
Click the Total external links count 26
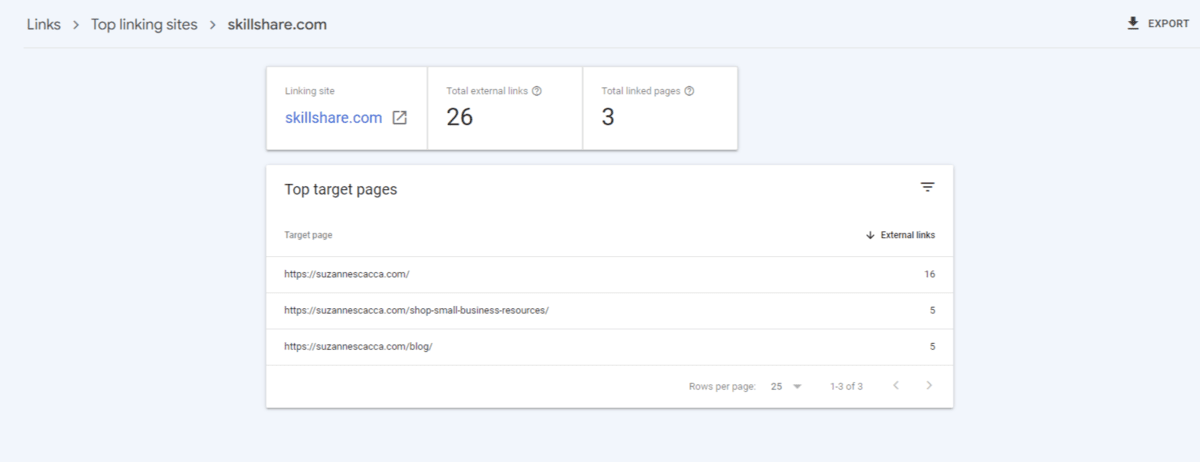pyautogui.click(x=459, y=117)
